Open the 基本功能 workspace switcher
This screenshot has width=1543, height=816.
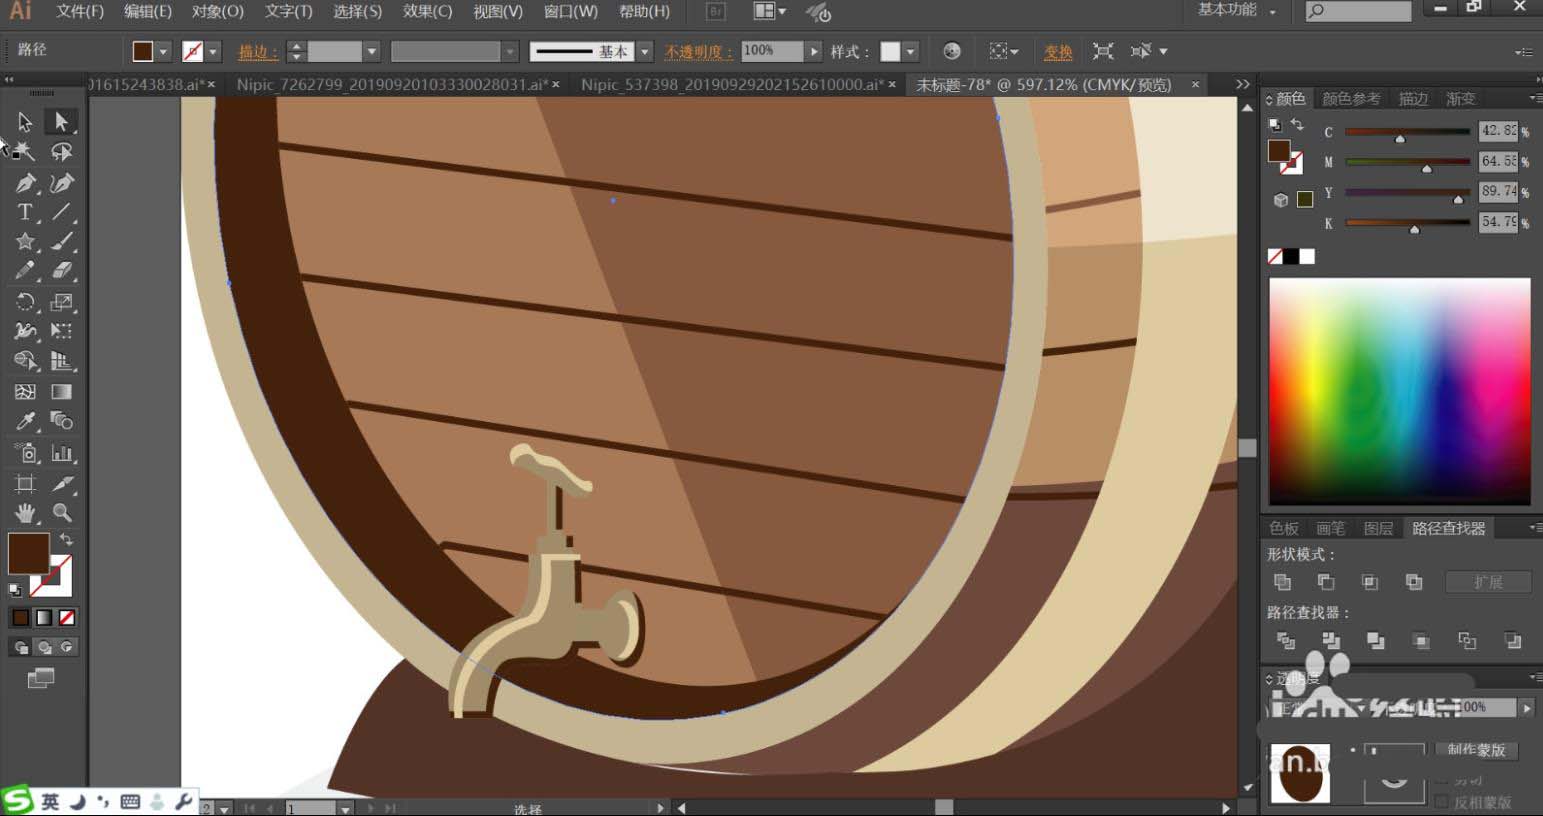pos(1237,10)
